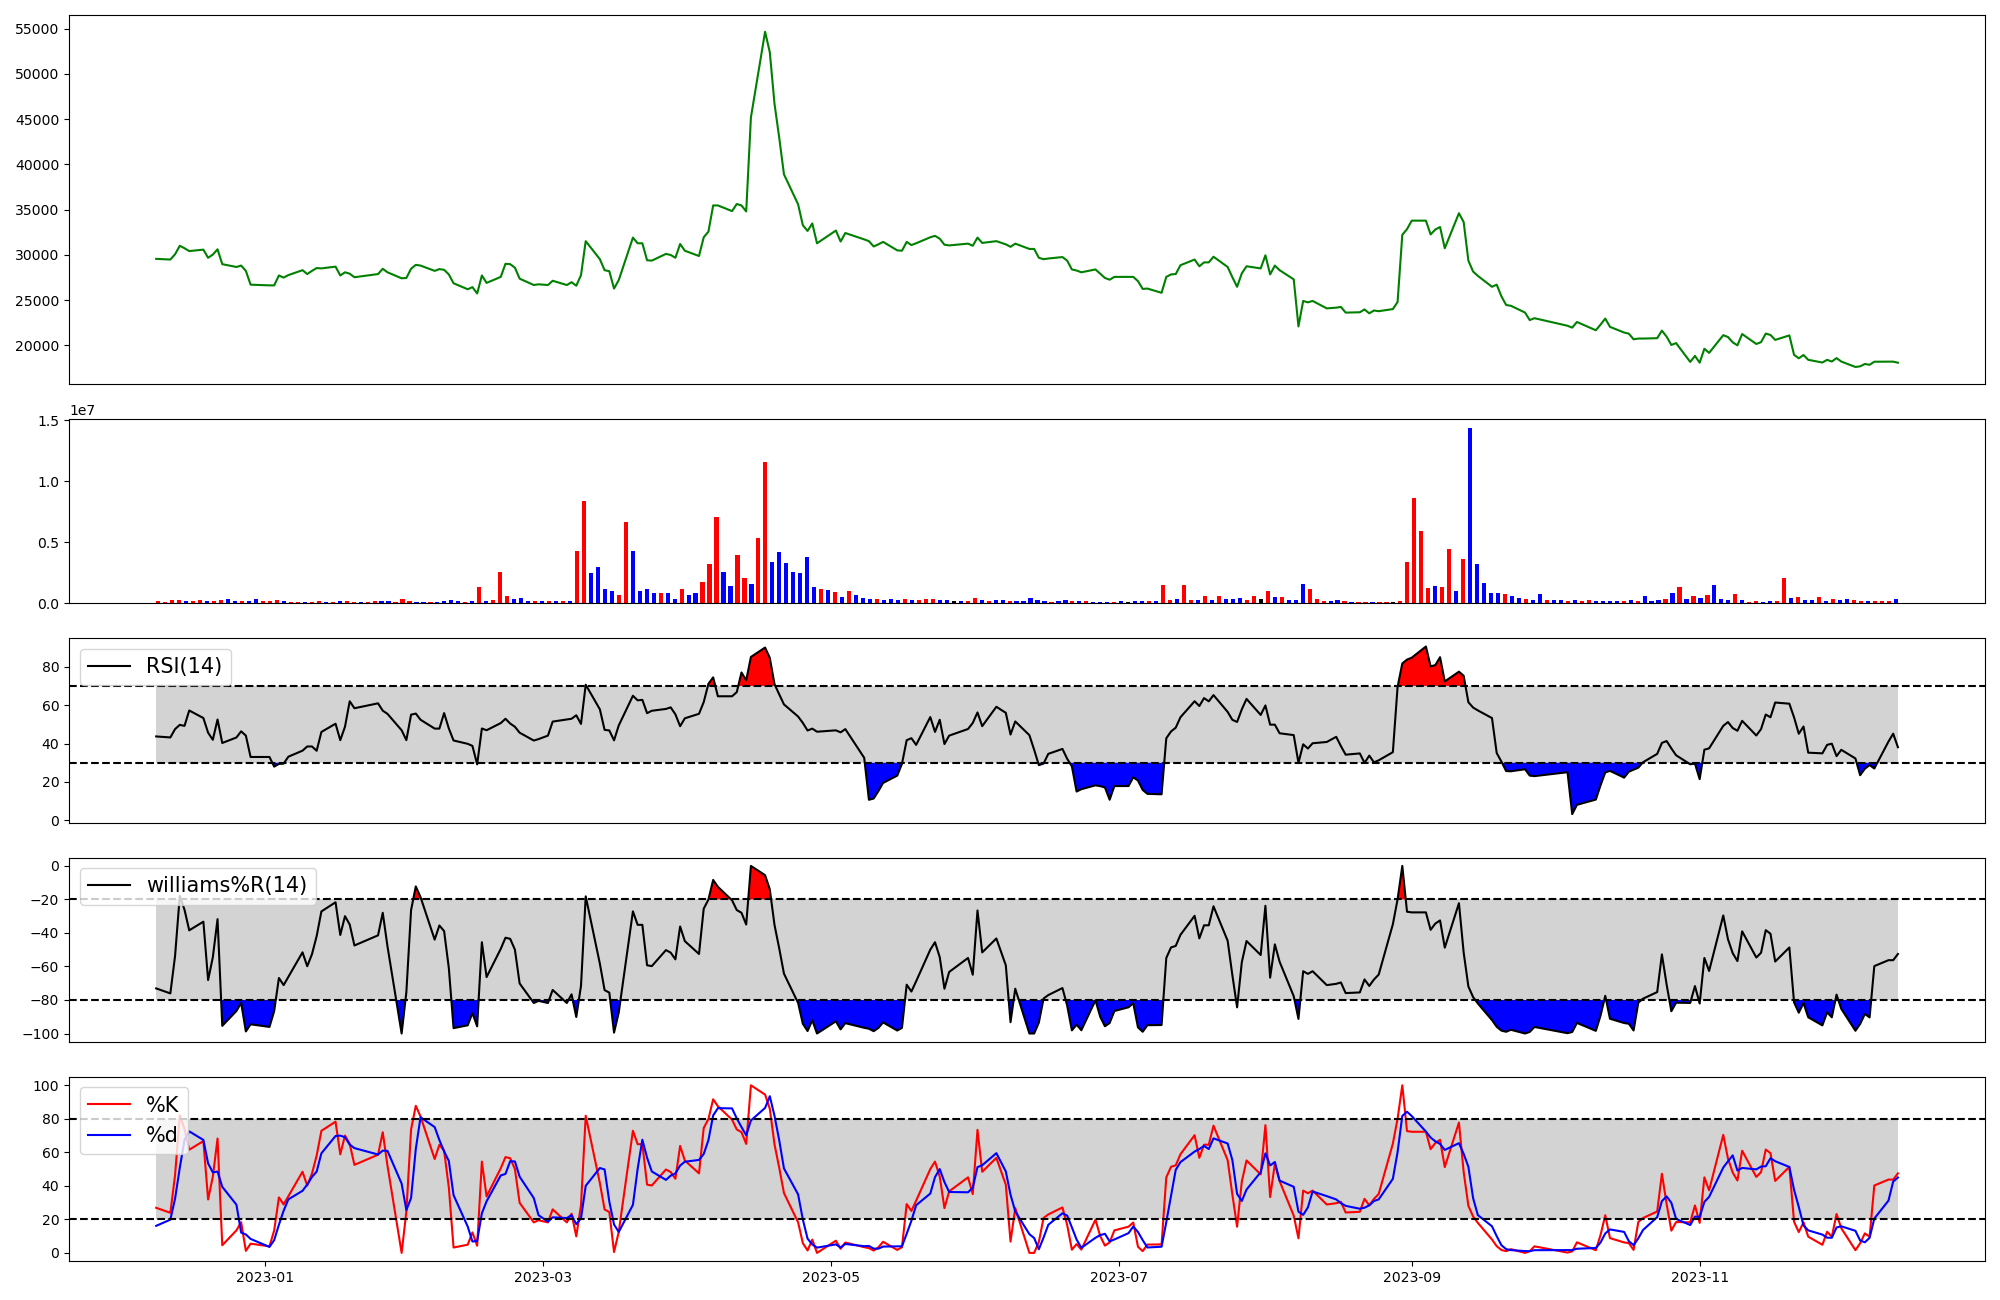2000x1300 pixels.
Task: Click the 2023-03 date tick label
Action: tap(543, 1277)
